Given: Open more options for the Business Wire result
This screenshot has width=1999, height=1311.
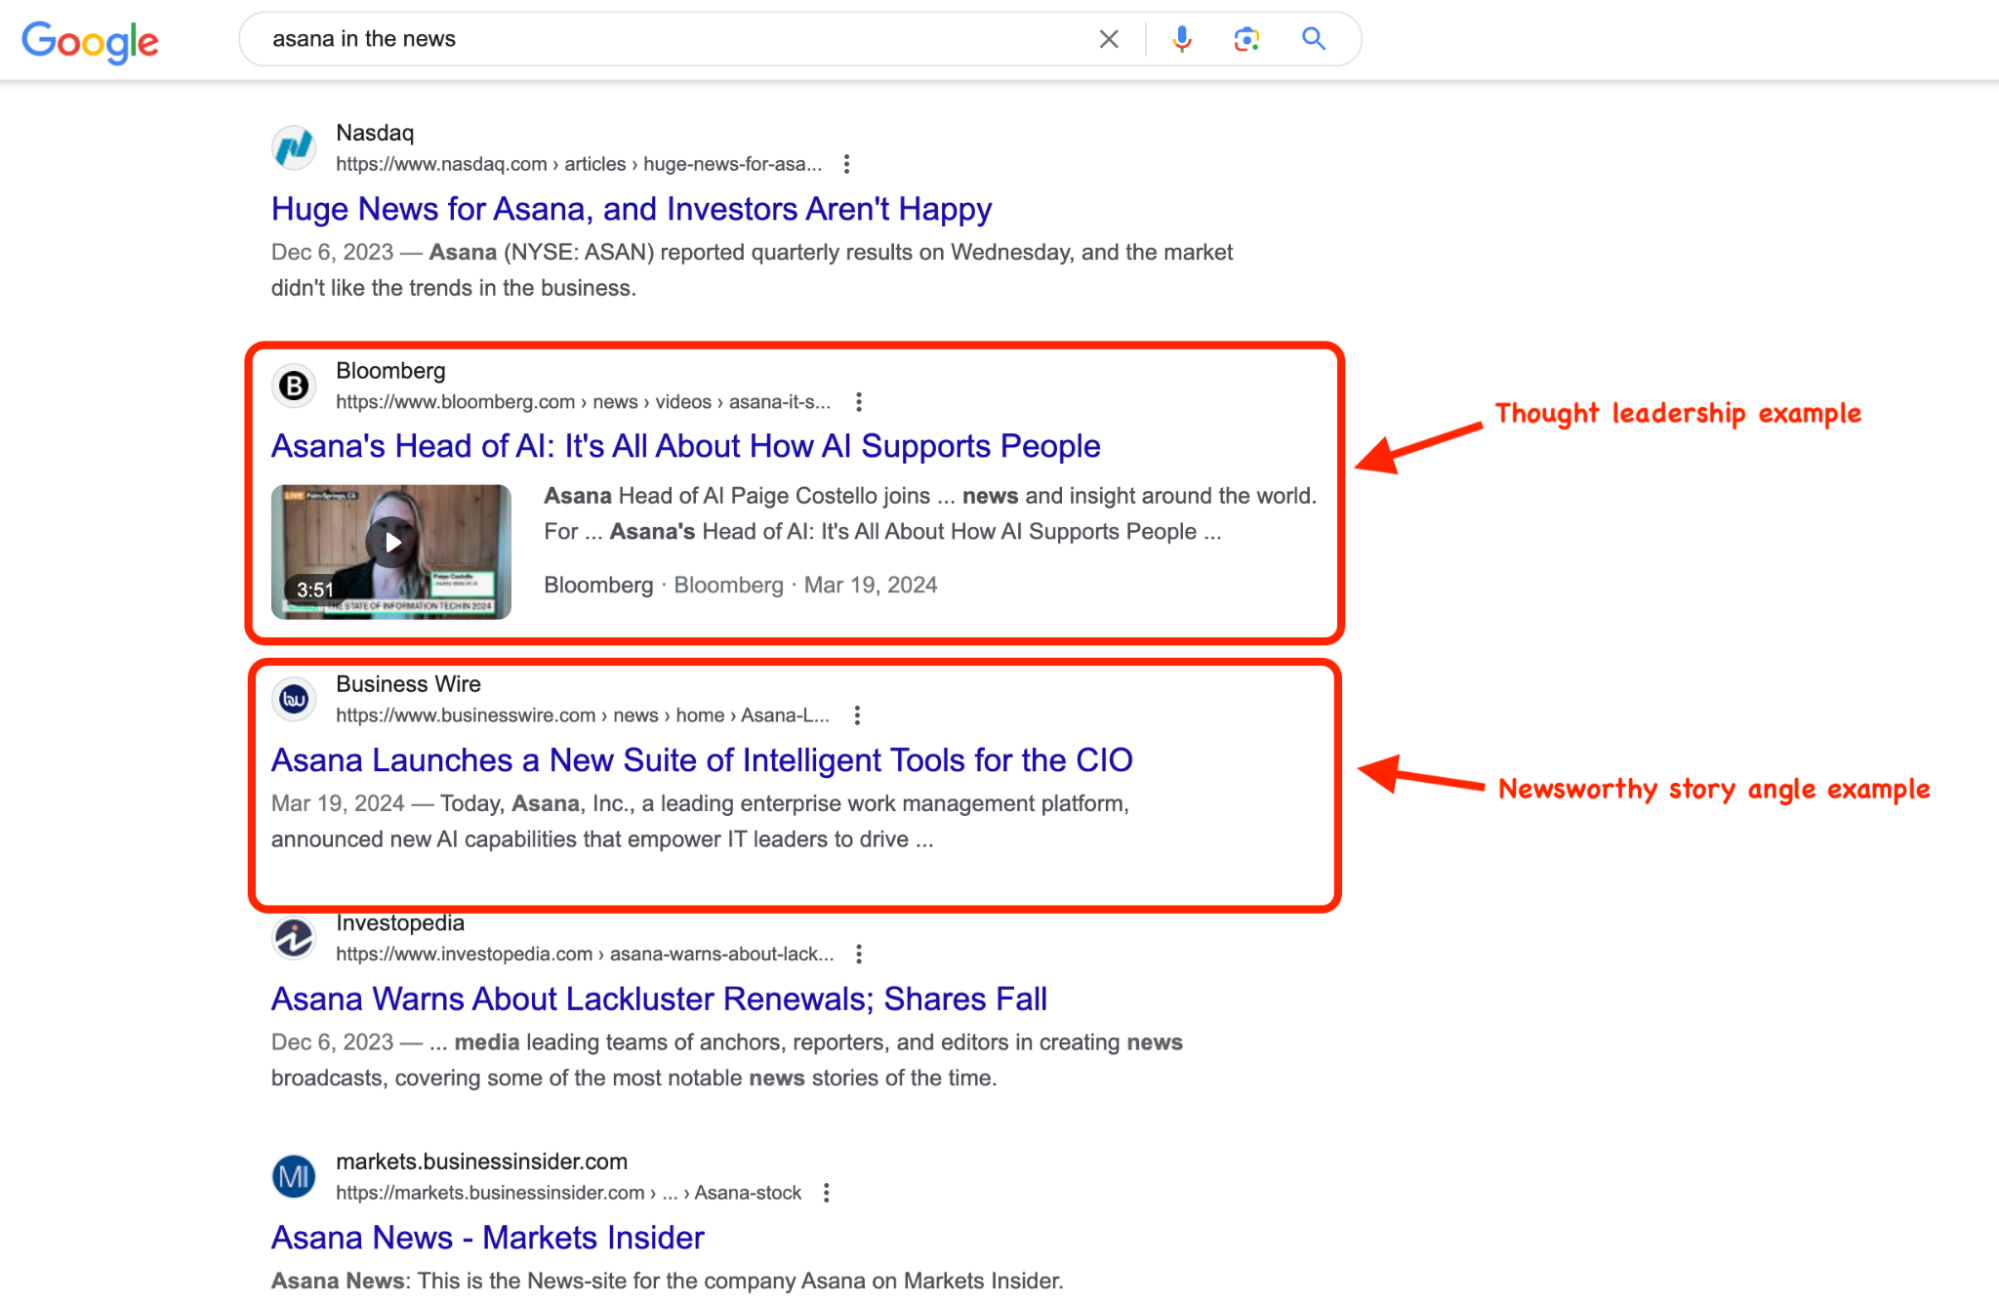Looking at the screenshot, I should coord(857,715).
